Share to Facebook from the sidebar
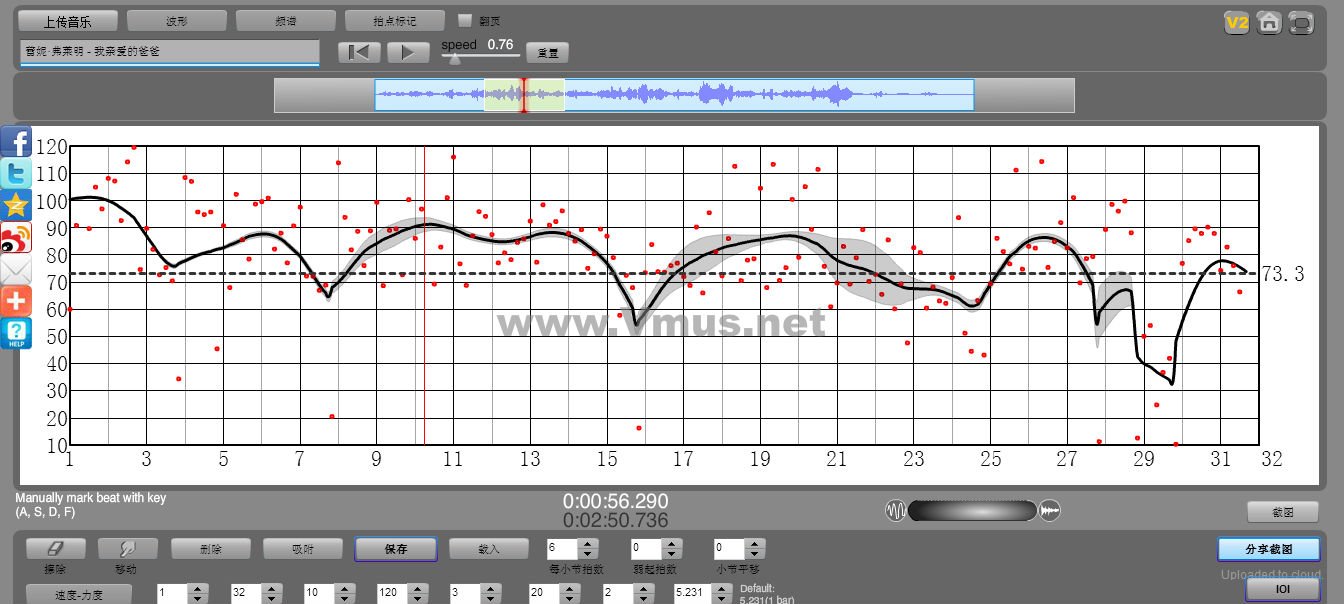 16,141
